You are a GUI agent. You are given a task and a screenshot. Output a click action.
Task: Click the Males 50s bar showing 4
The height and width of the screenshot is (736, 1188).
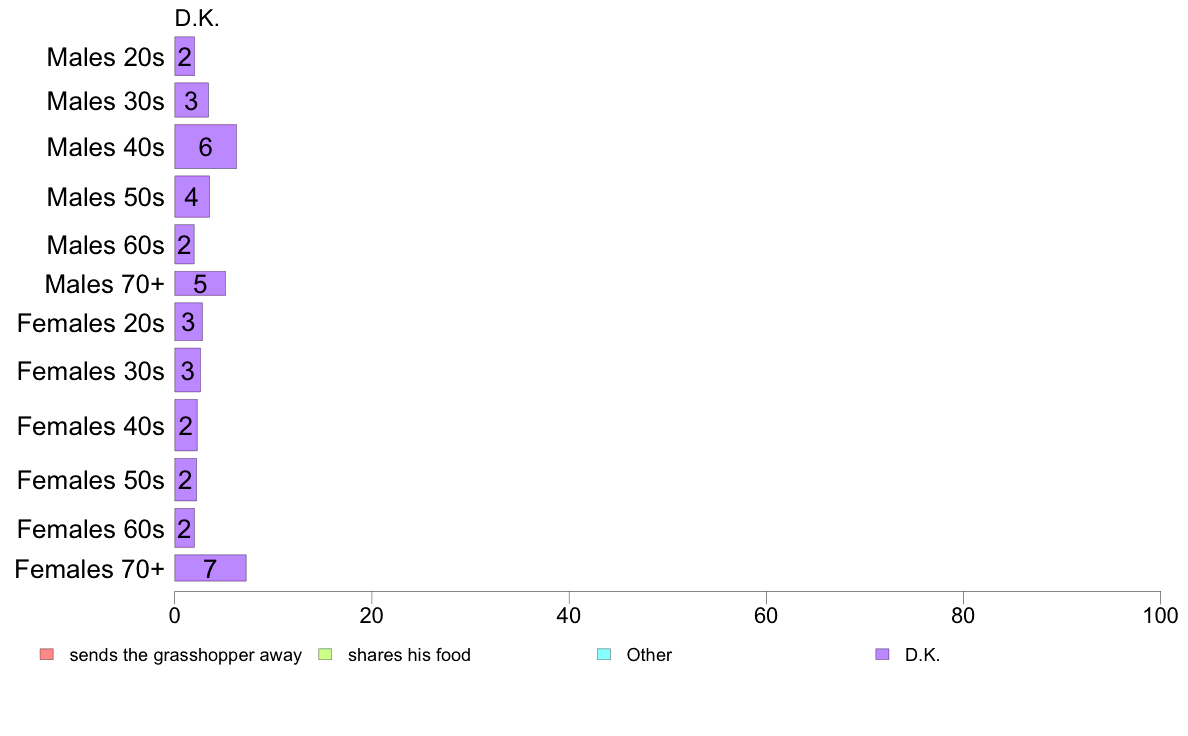coord(192,196)
